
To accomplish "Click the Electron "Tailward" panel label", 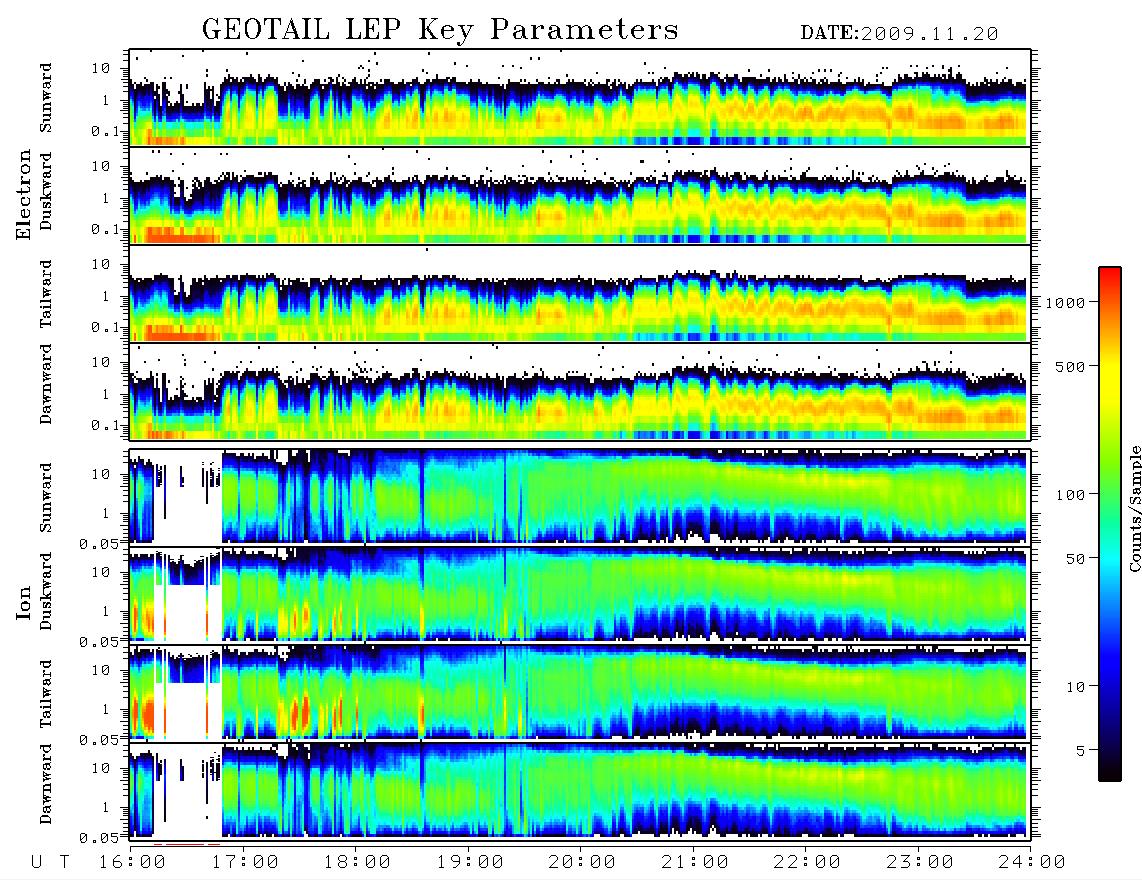I will (46, 294).
